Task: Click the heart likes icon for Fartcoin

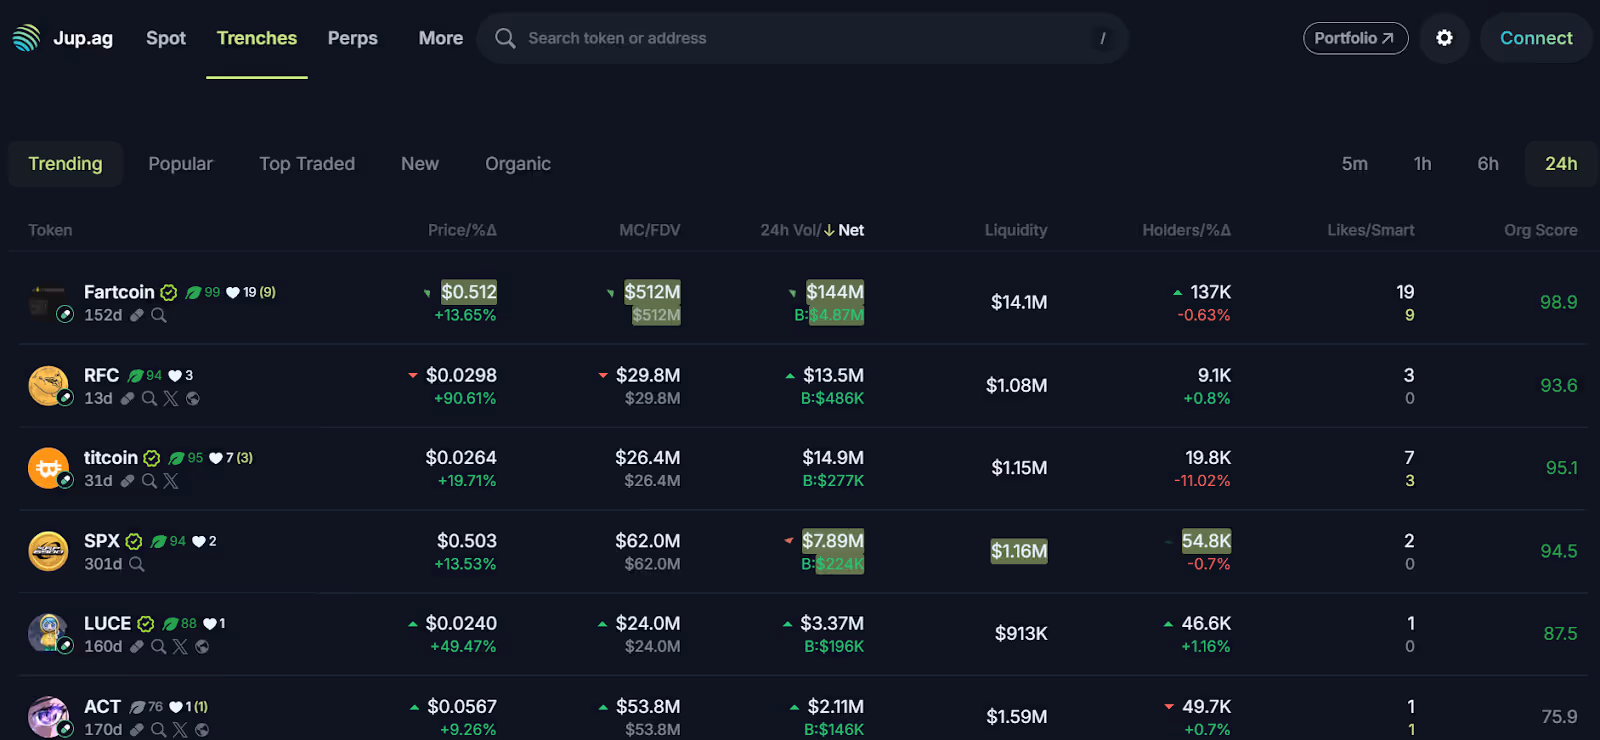Action: pos(233,293)
